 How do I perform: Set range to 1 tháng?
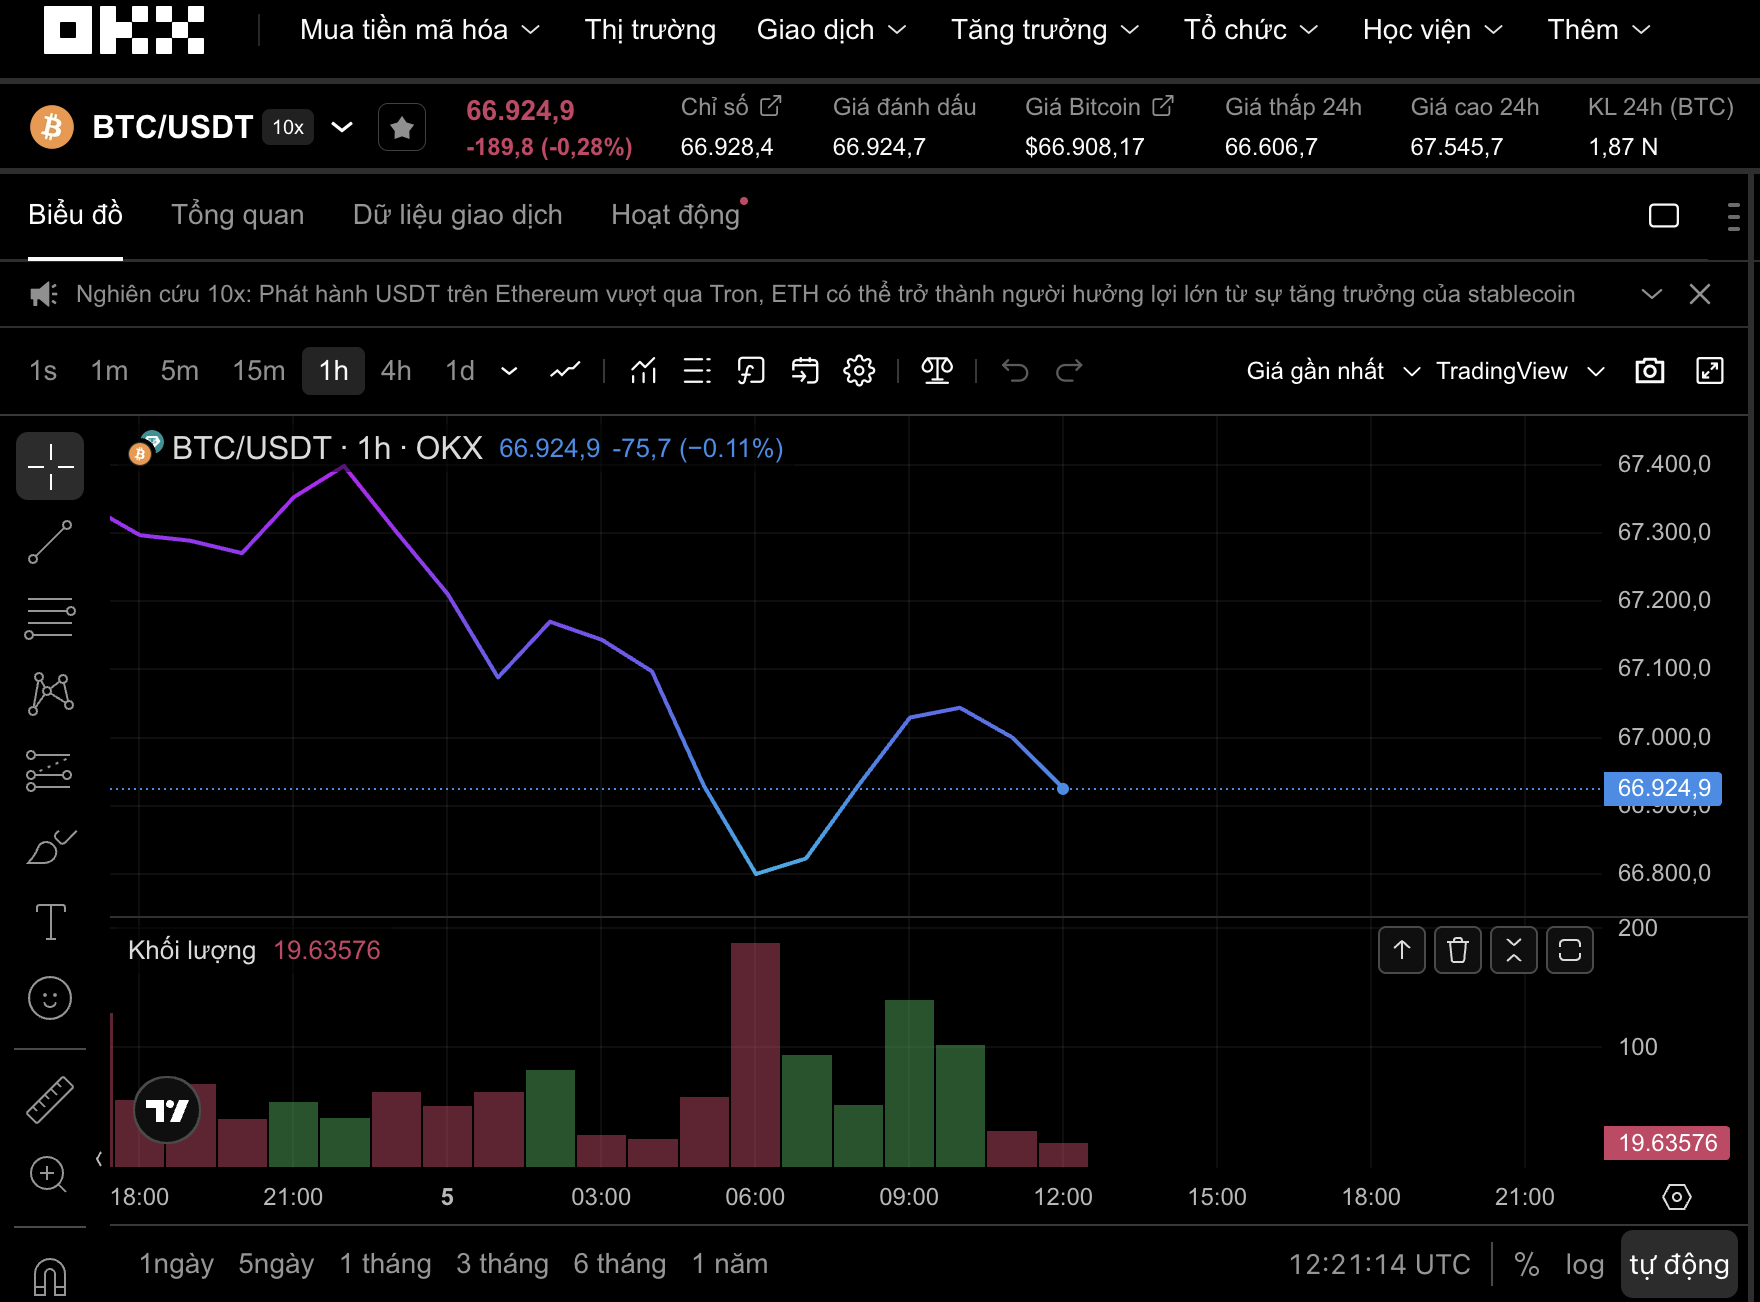(x=385, y=1264)
